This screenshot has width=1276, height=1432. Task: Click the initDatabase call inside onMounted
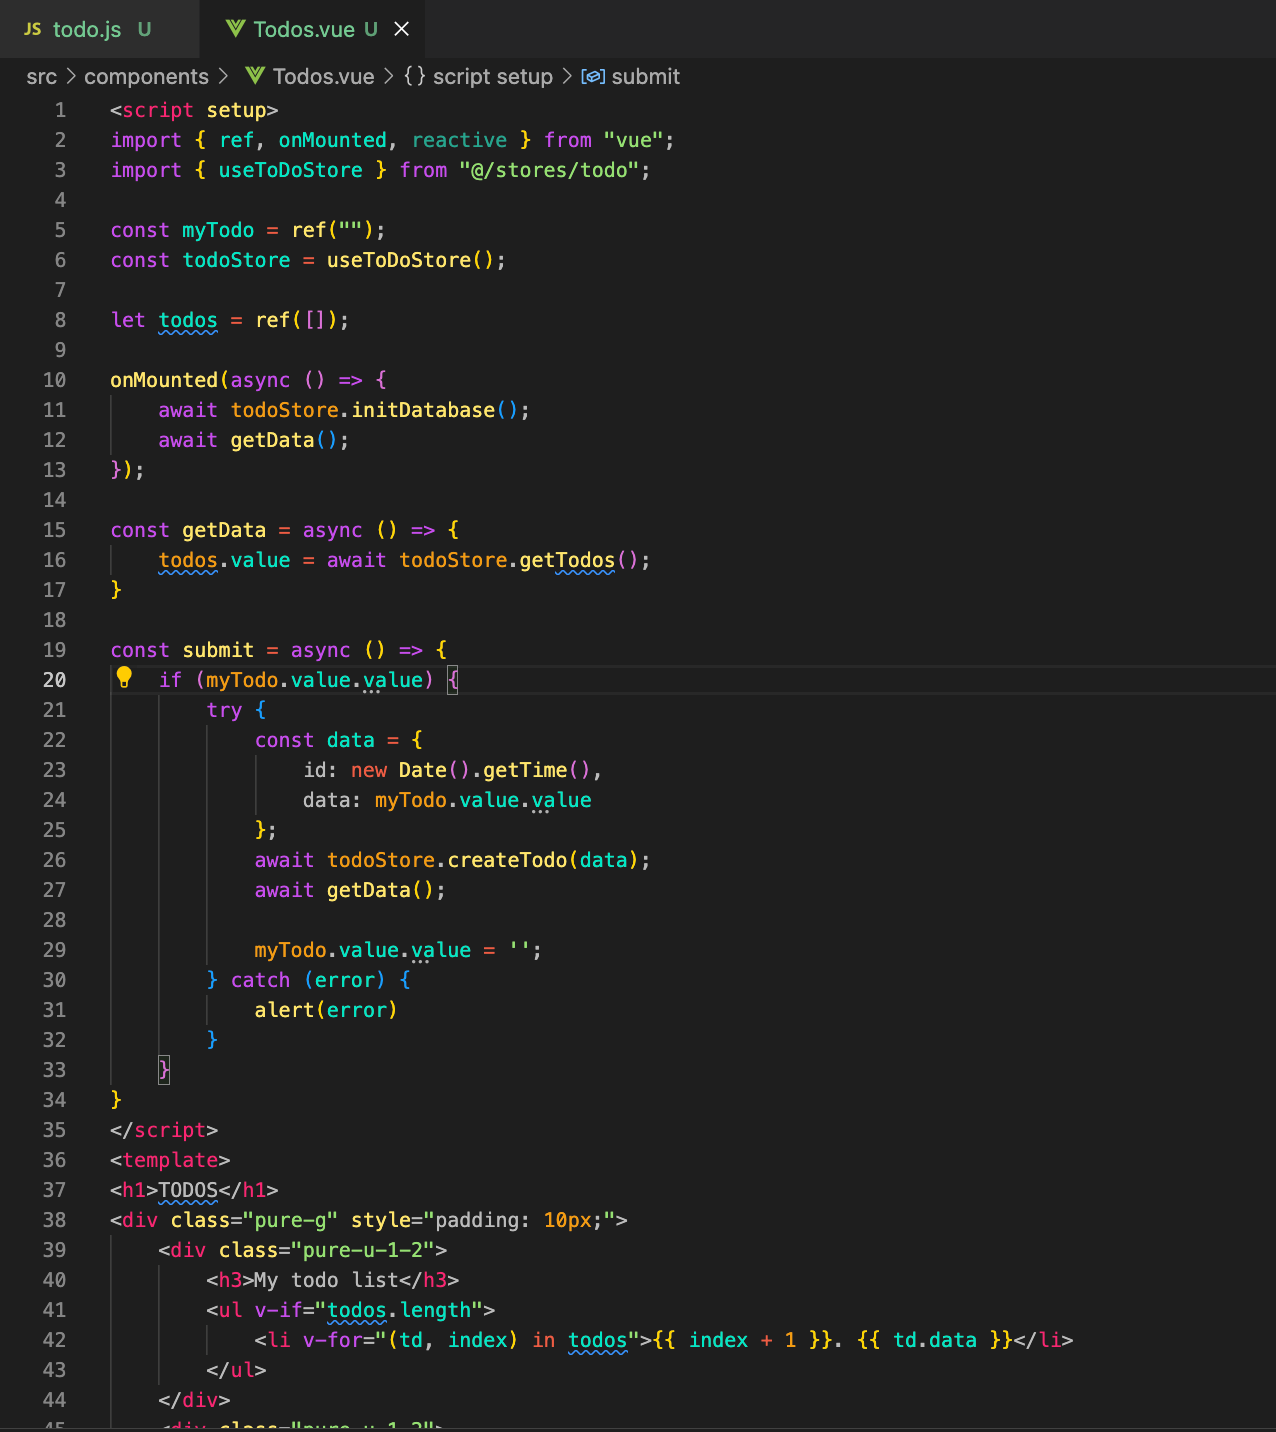tap(423, 410)
